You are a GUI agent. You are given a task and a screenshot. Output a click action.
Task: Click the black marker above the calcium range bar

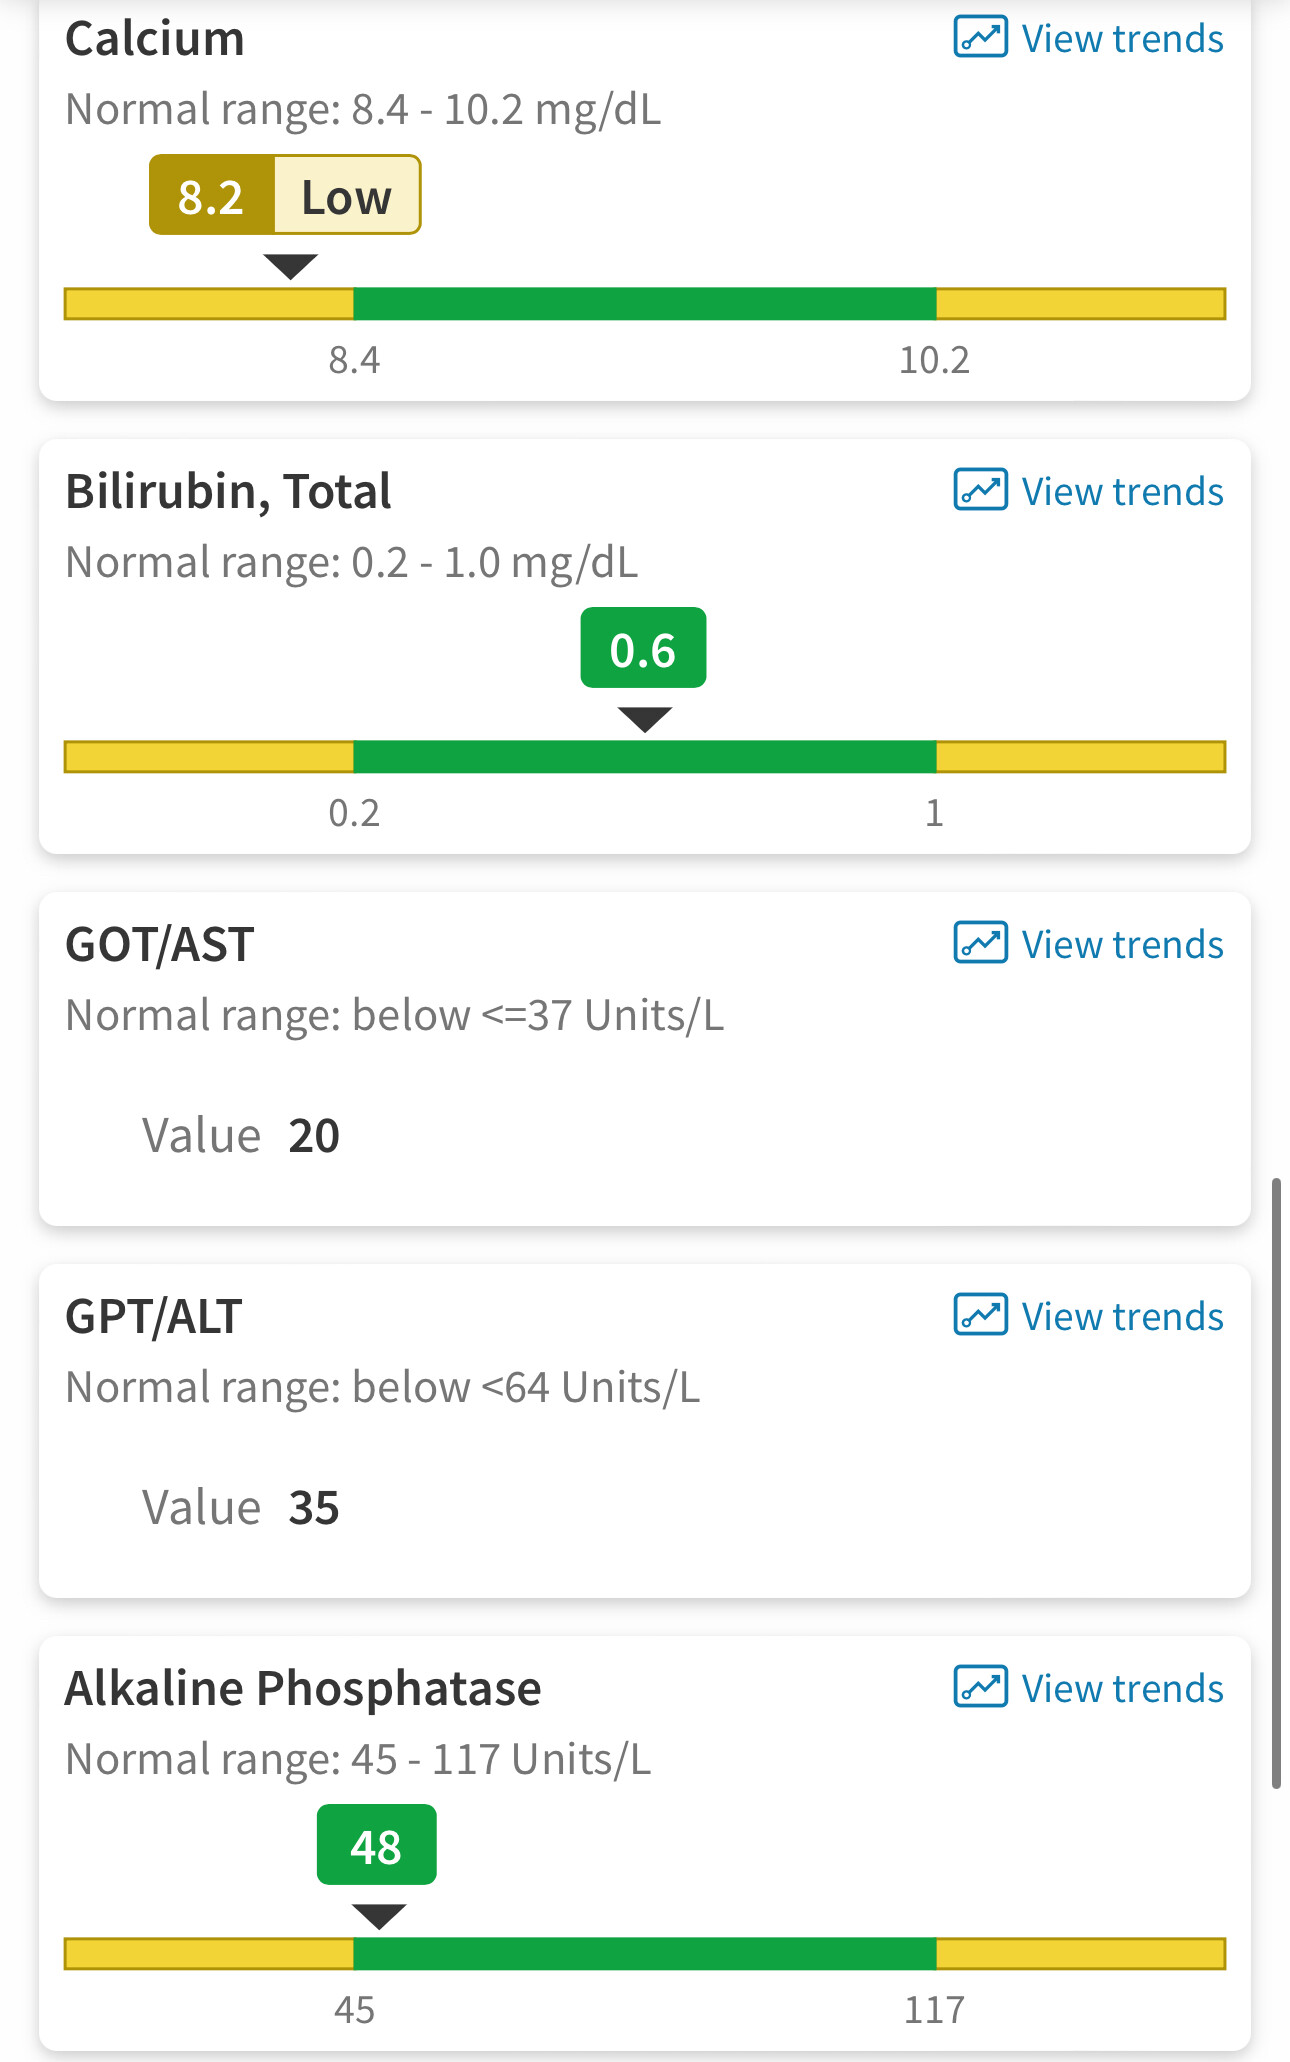[291, 267]
